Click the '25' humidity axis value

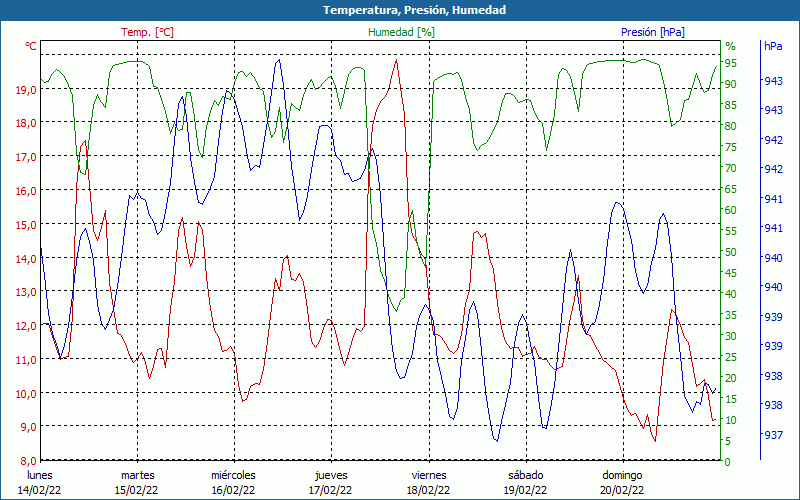coord(730,357)
